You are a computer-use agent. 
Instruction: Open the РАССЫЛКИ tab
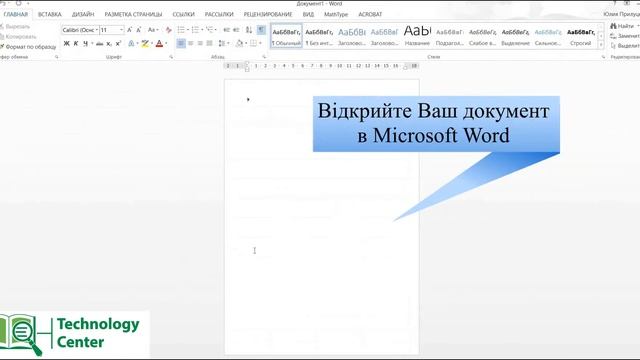coord(219,14)
